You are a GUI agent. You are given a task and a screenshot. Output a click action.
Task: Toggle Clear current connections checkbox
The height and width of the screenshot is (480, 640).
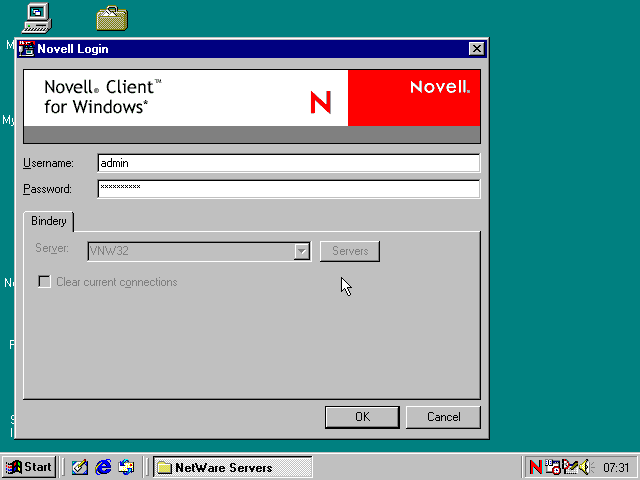[44, 282]
